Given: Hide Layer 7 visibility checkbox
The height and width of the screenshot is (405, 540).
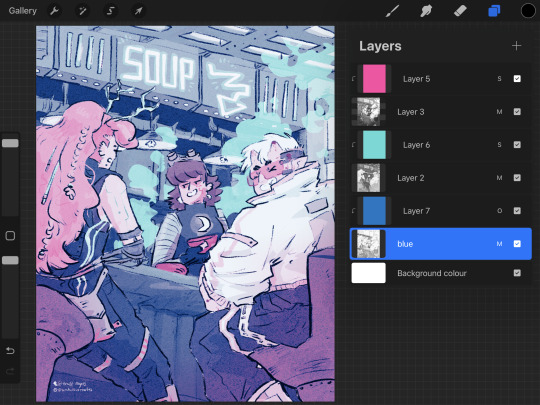Looking at the screenshot, I should [517, 211].
